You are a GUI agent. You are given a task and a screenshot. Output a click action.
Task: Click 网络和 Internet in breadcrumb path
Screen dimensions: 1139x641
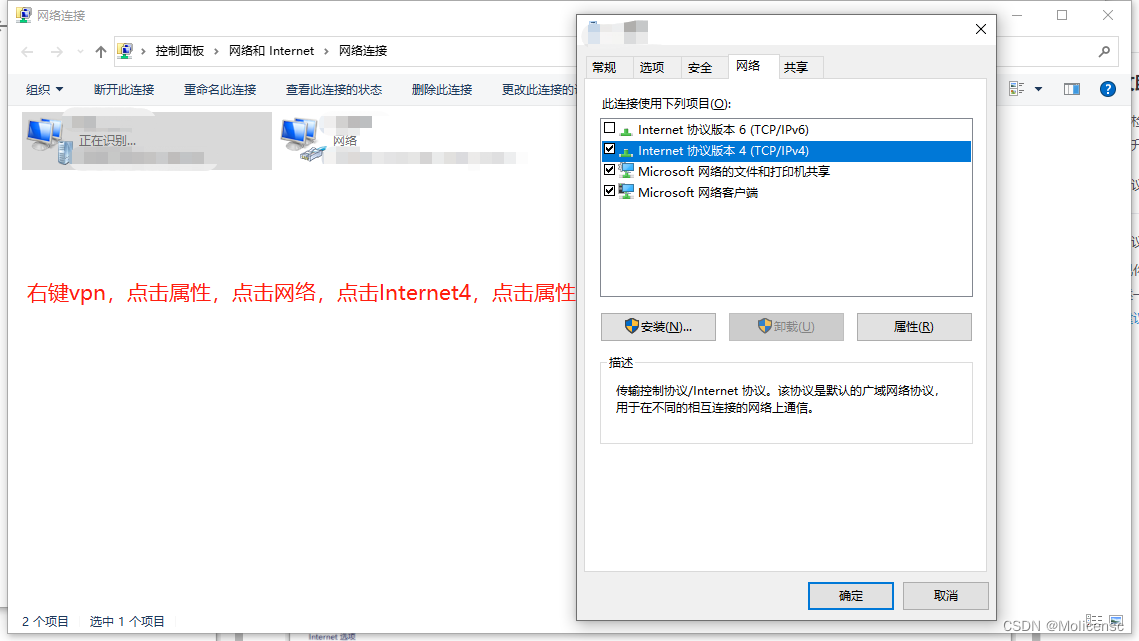tap(272, 51)
